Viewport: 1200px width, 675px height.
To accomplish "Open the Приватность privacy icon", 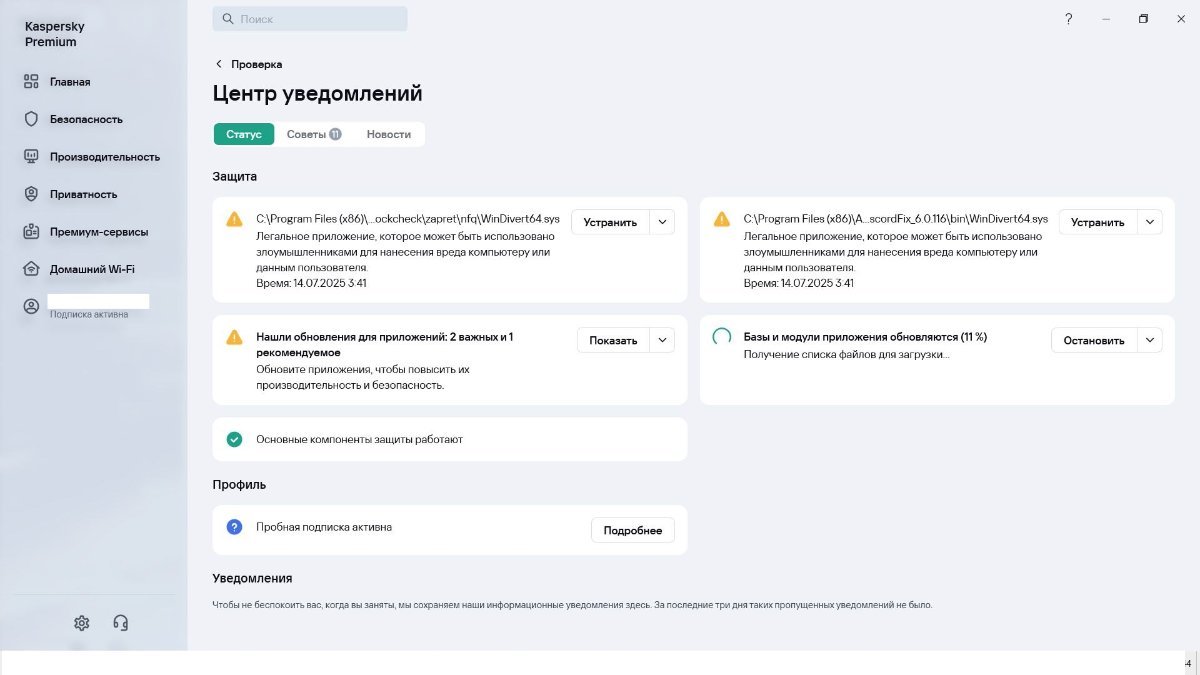I will [x=31, y=194].
